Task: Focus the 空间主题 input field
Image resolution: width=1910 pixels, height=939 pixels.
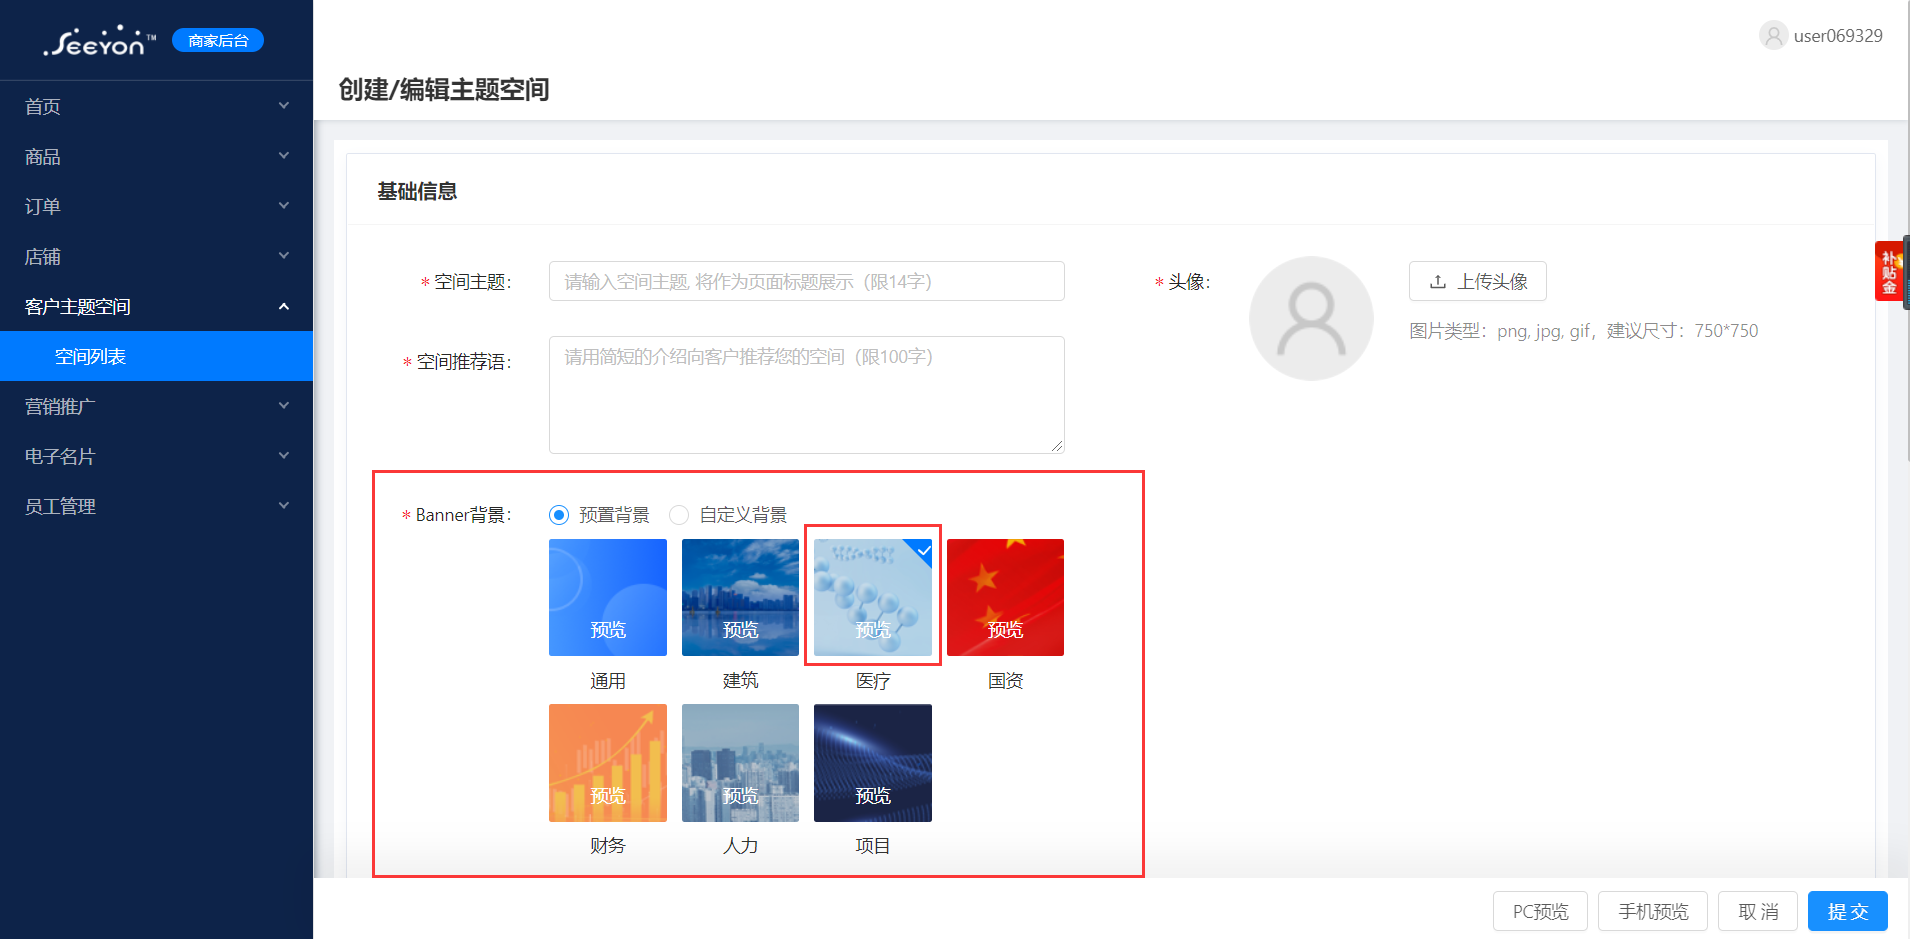Action: pos(807,281)
